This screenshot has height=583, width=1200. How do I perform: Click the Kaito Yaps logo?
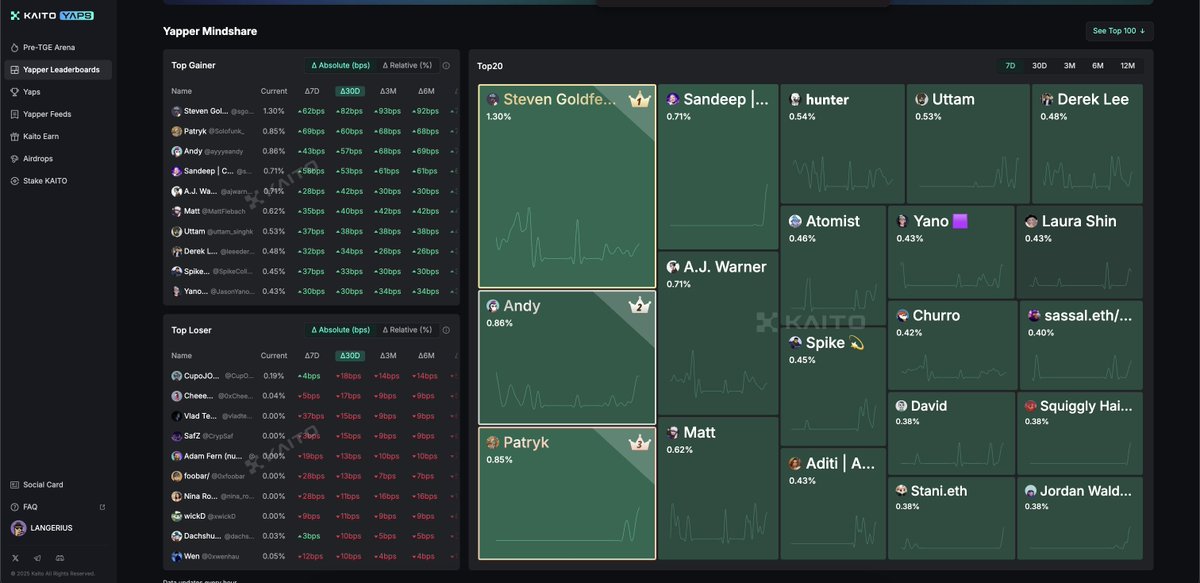[52, 15]
